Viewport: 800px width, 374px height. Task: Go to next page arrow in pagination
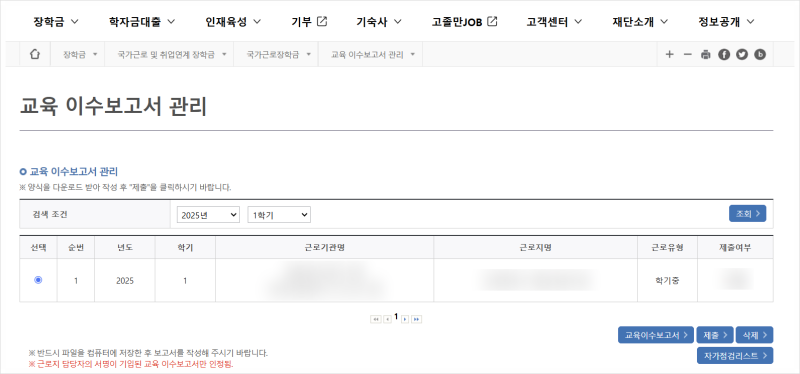[405, 319]
